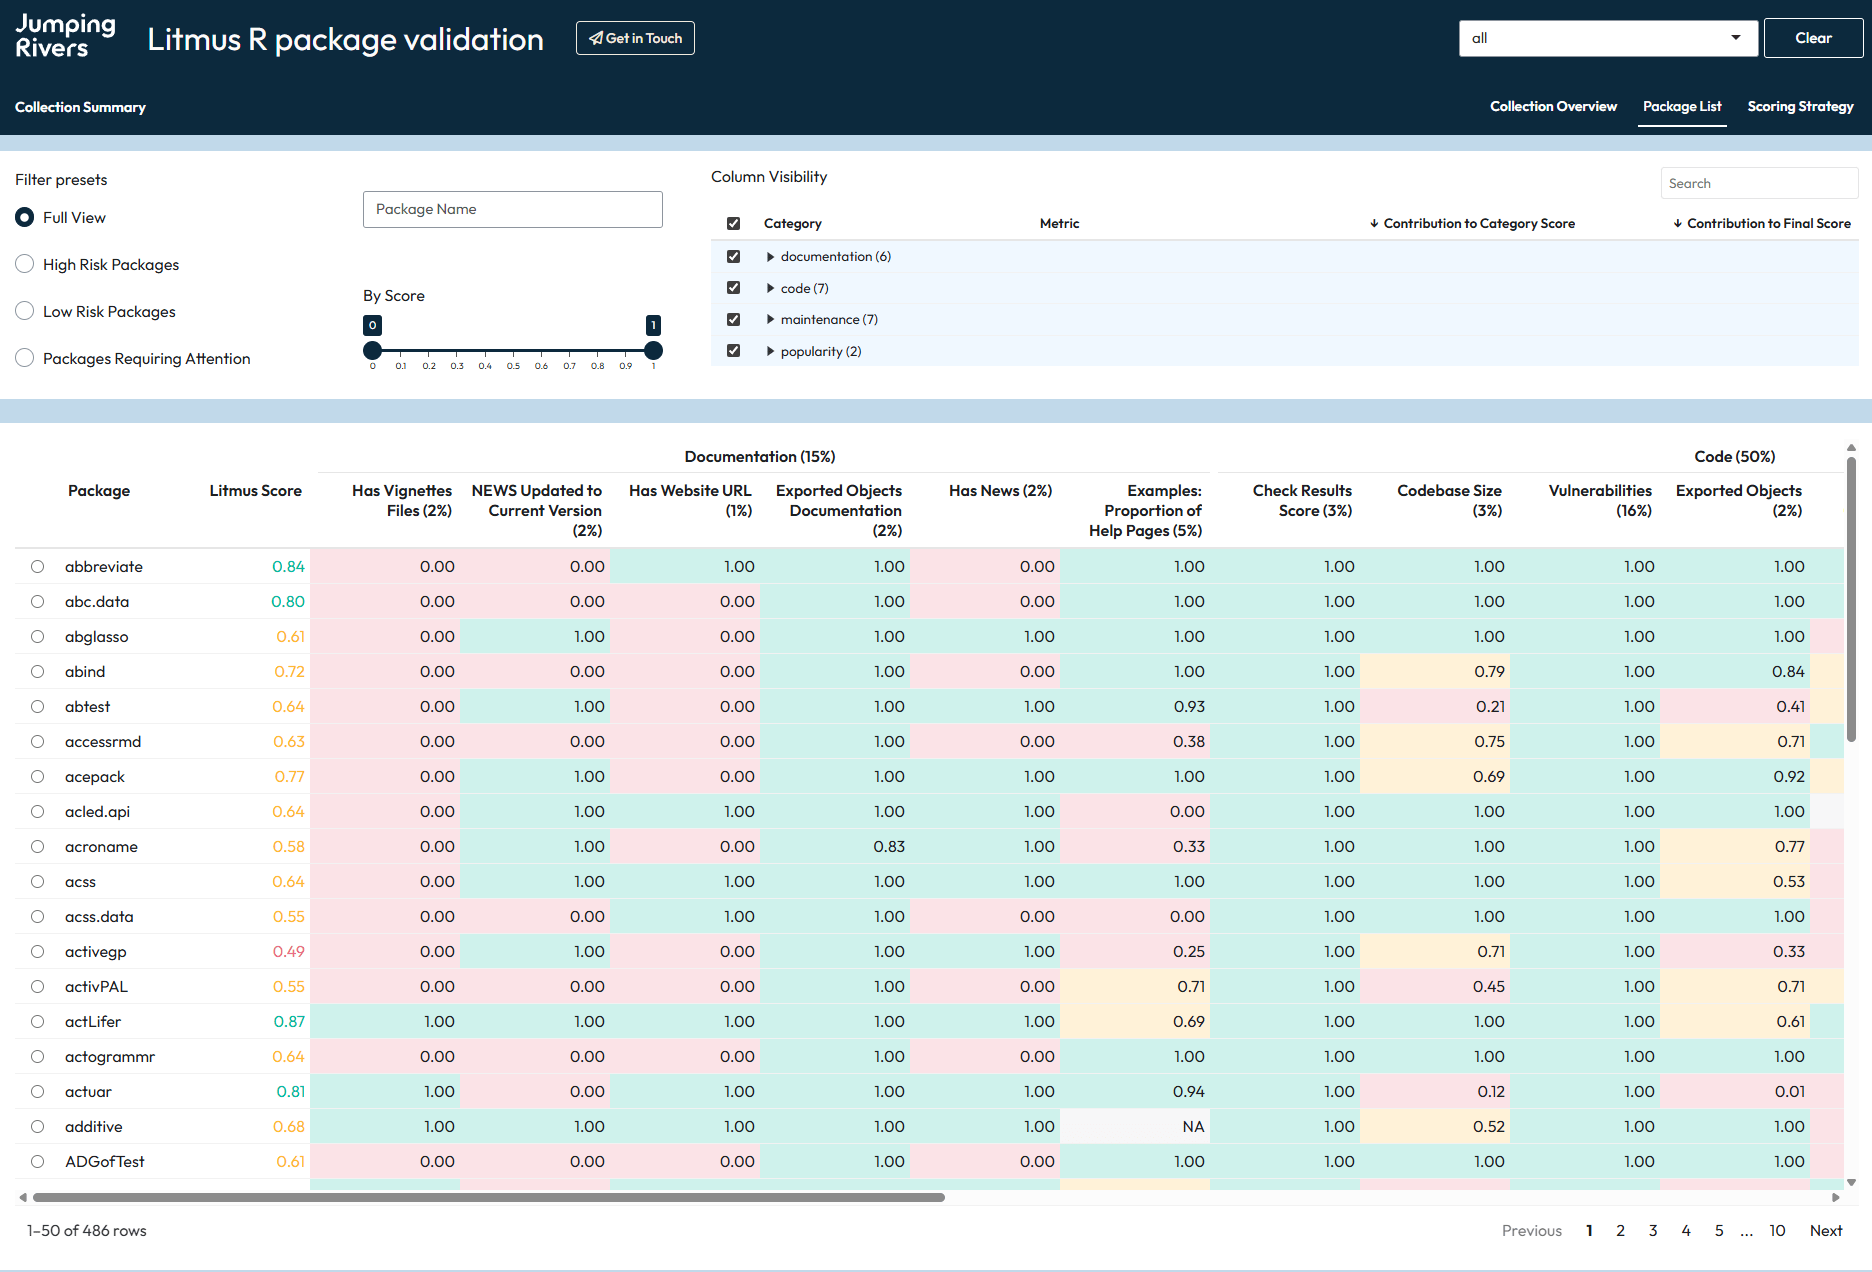The height and width of the screenshot is (1272, 1872).
Task: Click the Get in Touch button
Action: (635, 38)
